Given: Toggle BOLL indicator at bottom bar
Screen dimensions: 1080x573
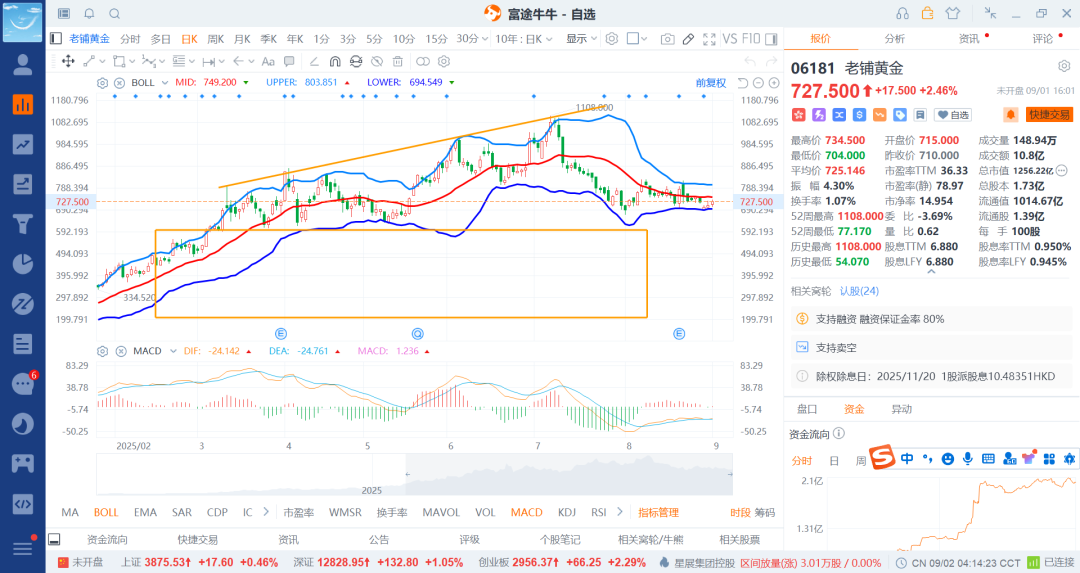Looking at the screenshot, I should (x=106, y=512).
